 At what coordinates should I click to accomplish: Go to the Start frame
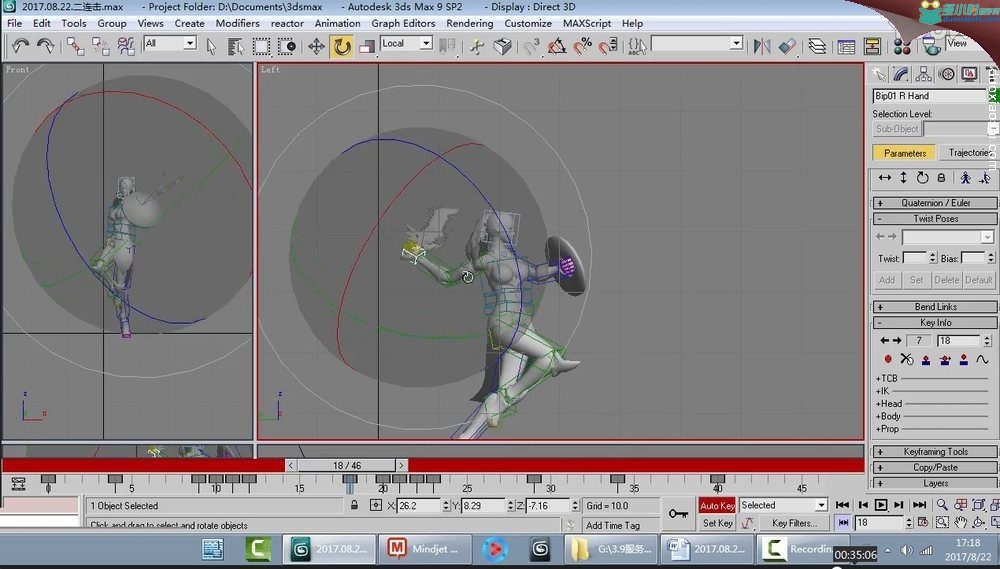click(842, 505)
